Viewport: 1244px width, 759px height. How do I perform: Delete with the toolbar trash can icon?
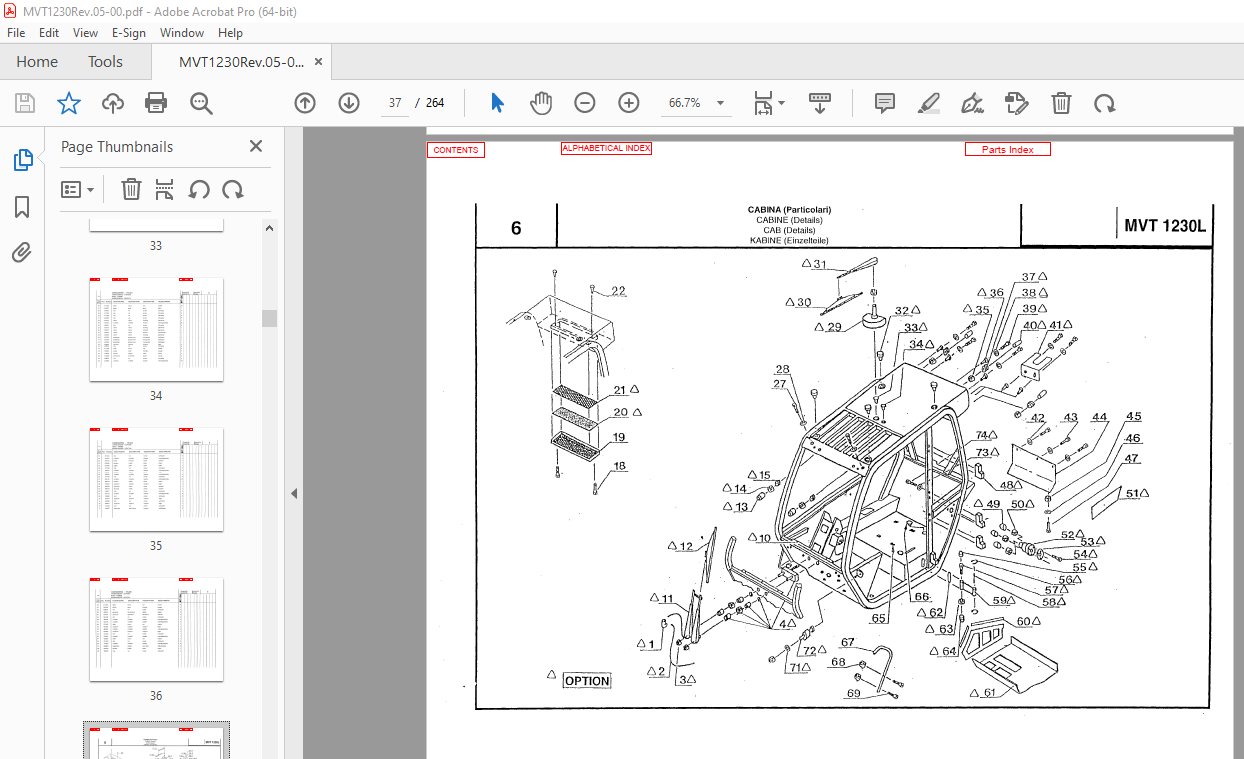tap(1061, 103)
